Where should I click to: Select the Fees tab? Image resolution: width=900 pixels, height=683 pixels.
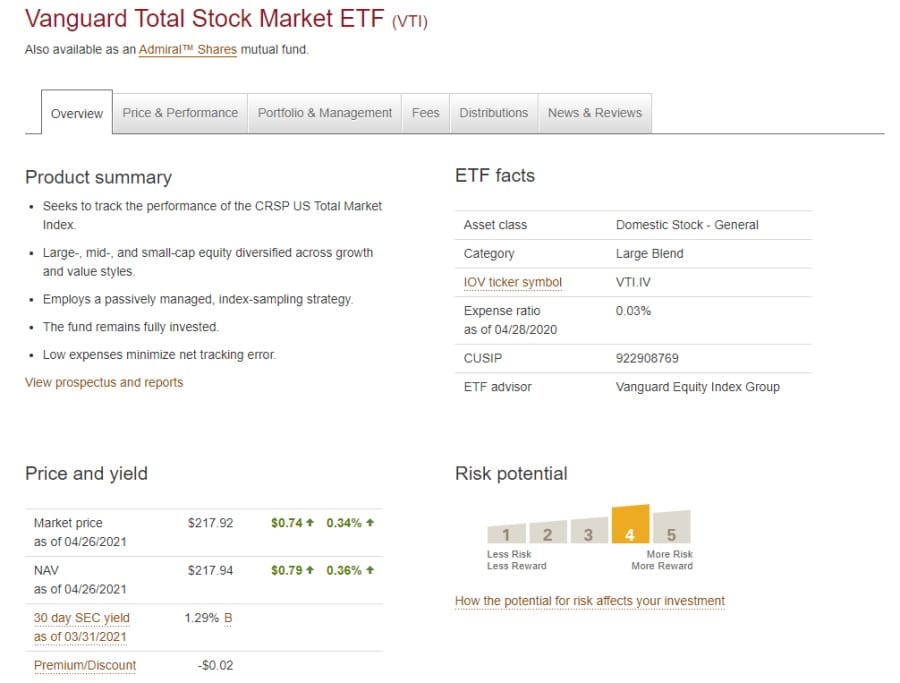[x=425, y=113]
